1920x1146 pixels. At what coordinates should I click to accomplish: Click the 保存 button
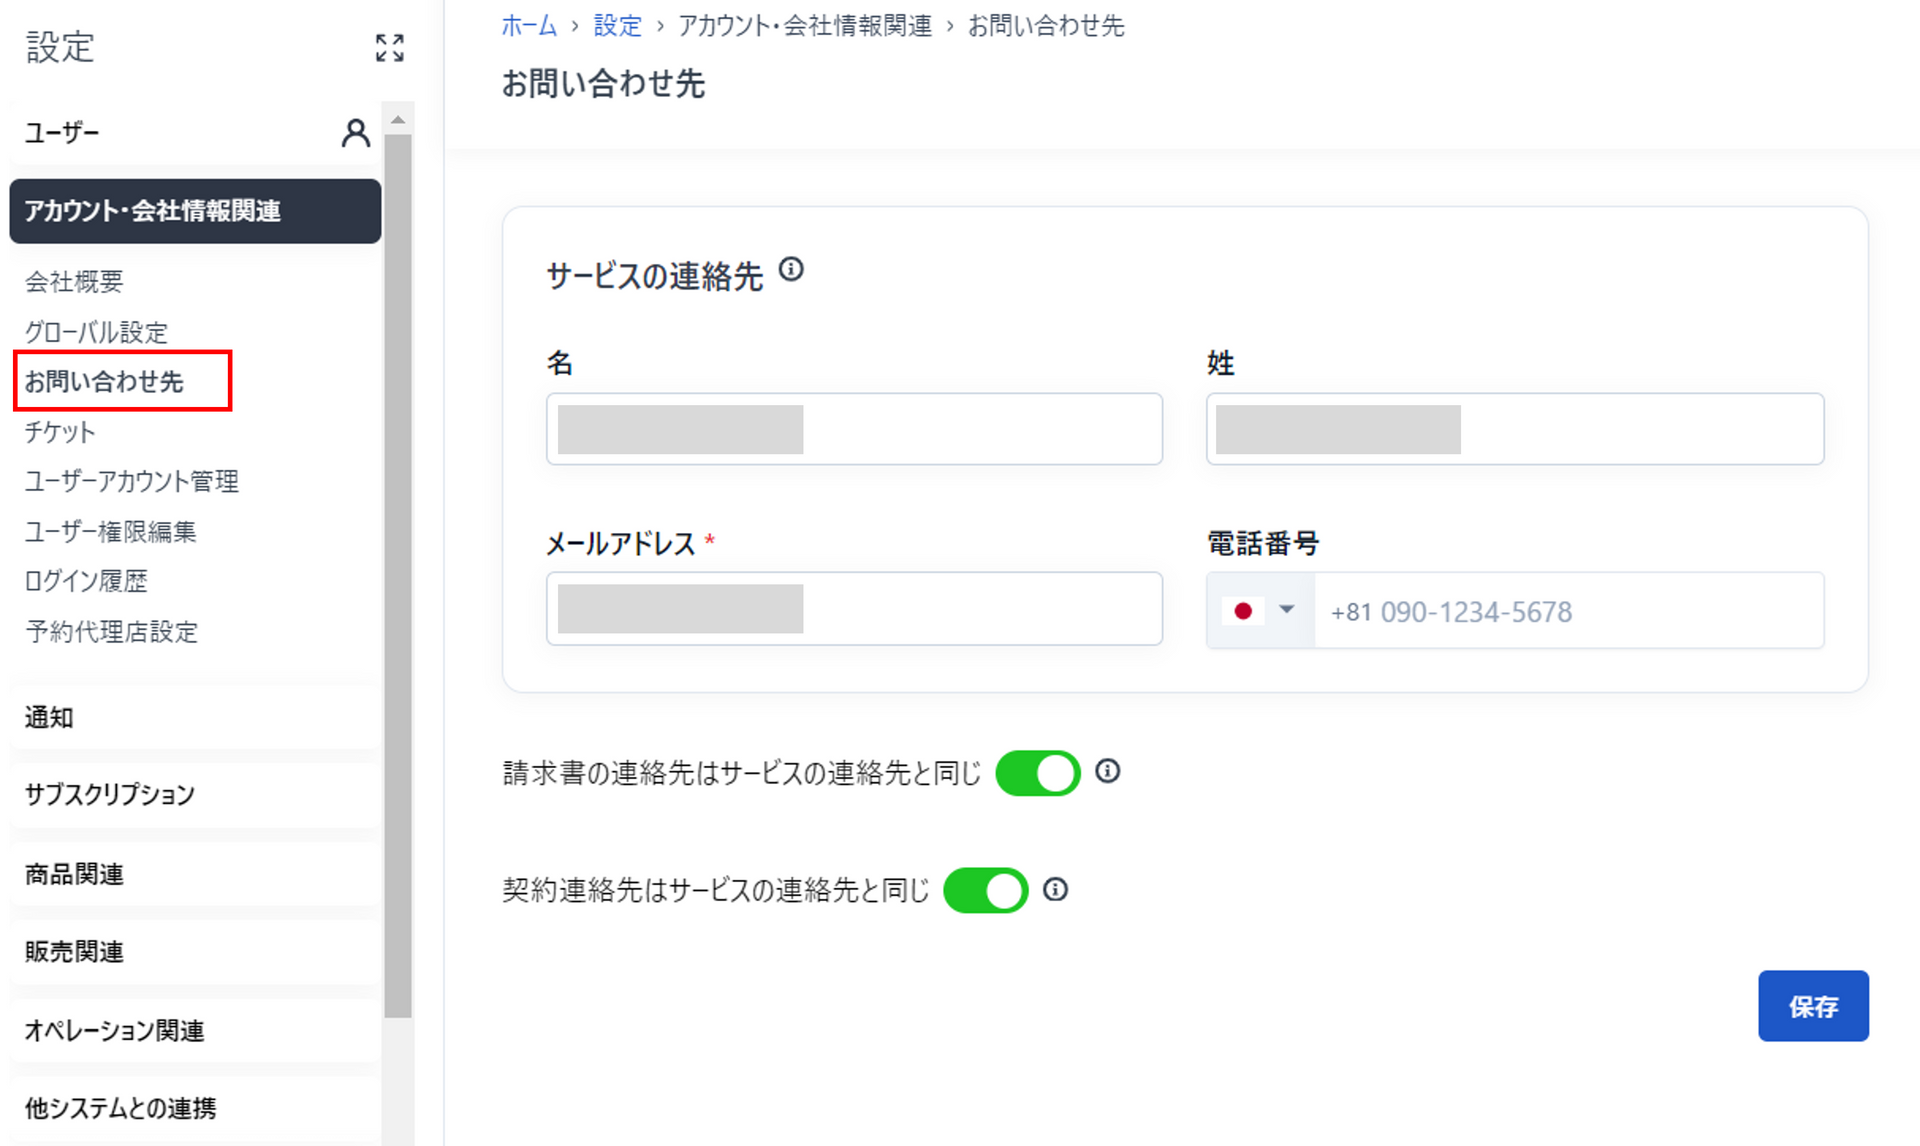click(1812, 1006)
